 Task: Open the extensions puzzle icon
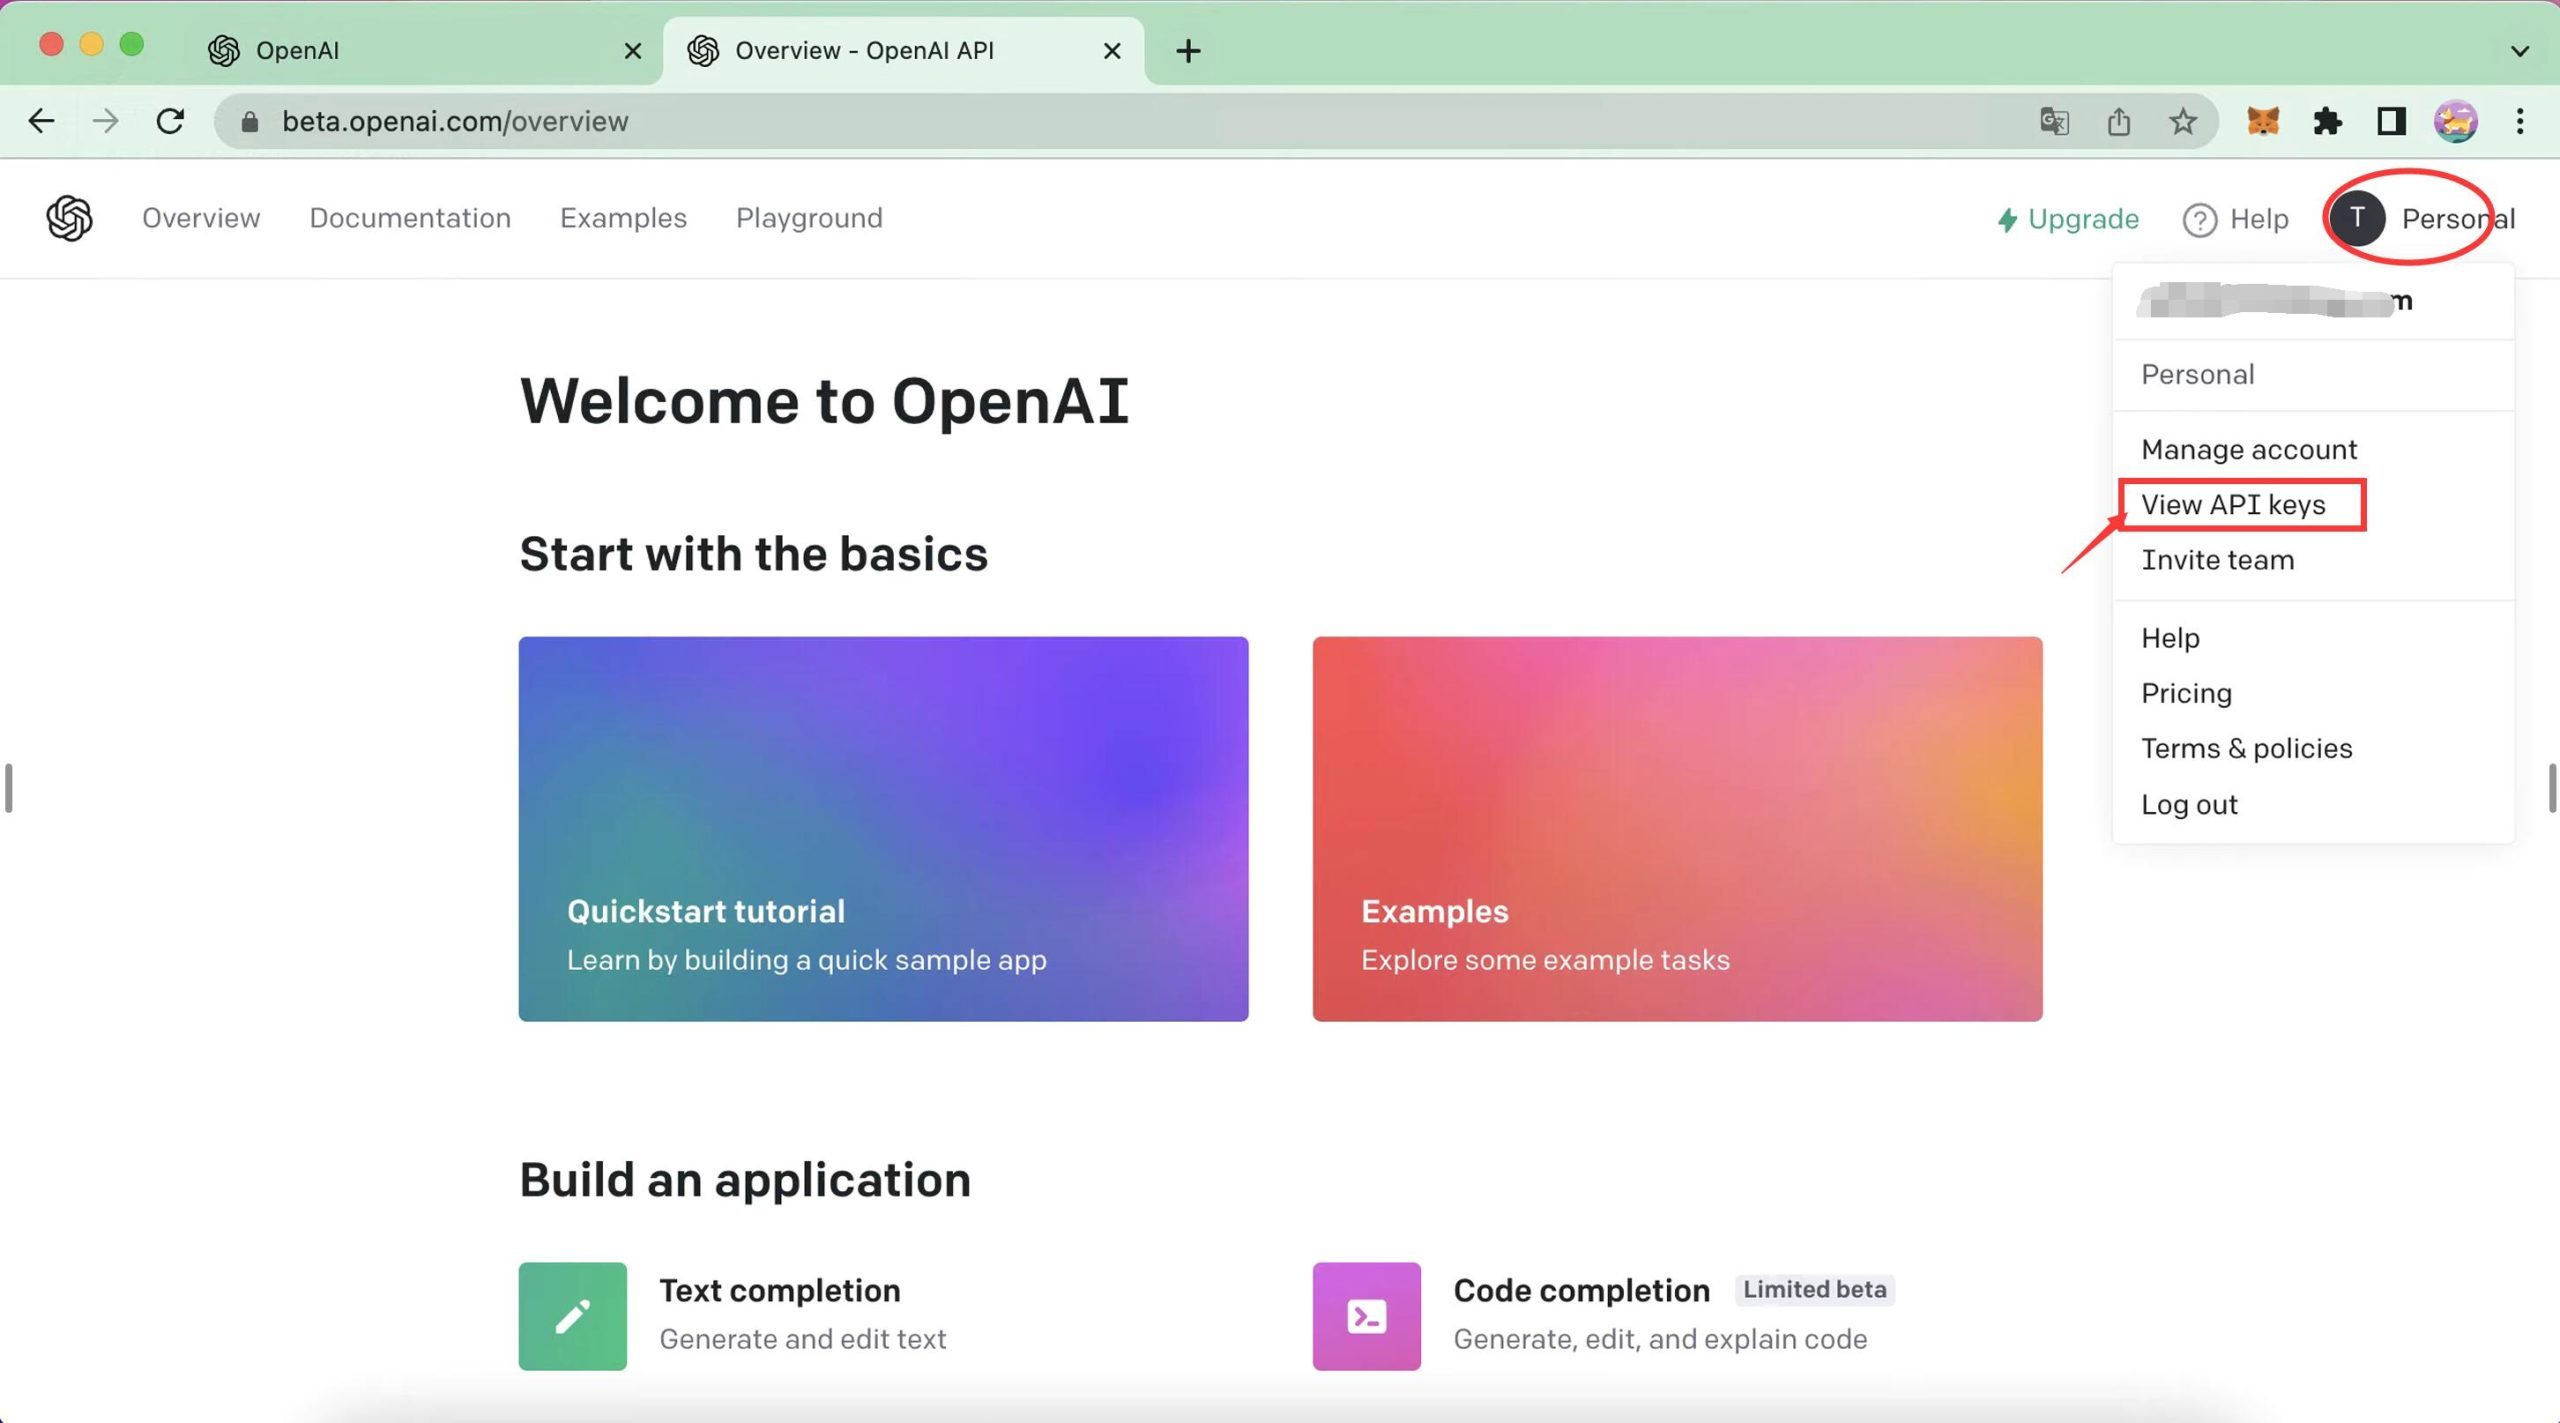coord(2328,121)
